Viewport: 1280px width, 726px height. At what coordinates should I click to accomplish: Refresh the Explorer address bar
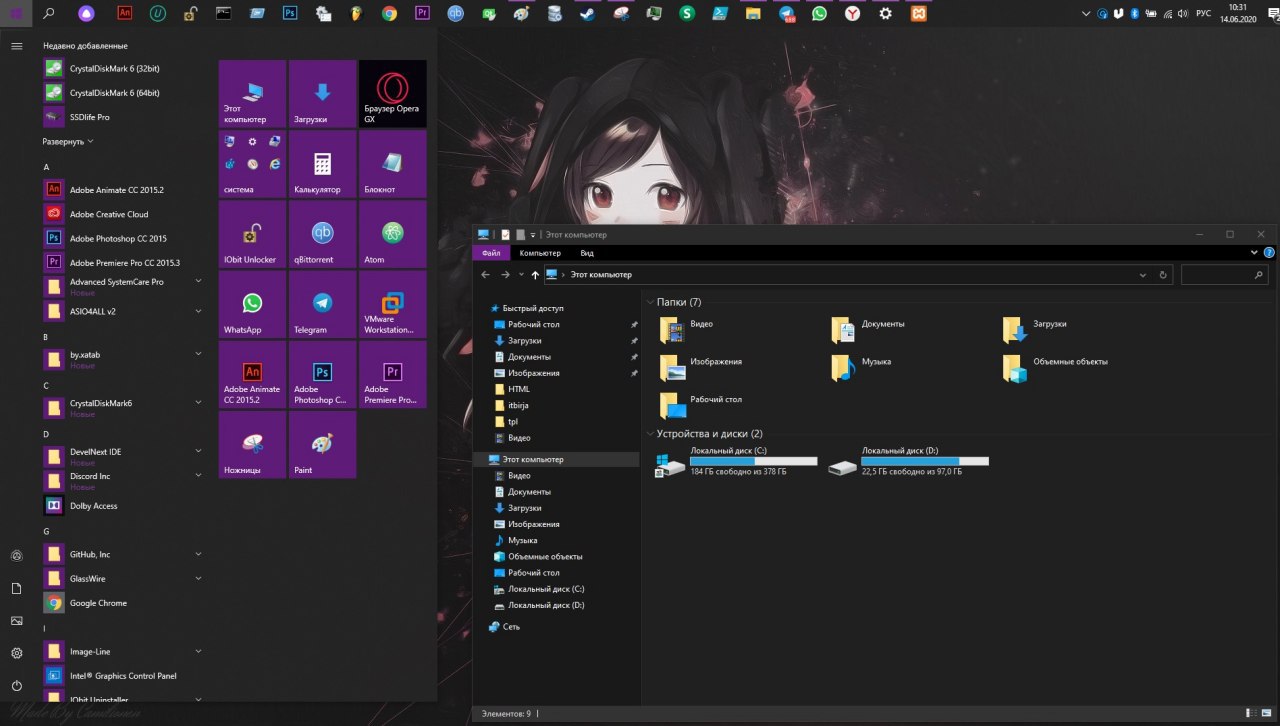(x=1162, y=274)
